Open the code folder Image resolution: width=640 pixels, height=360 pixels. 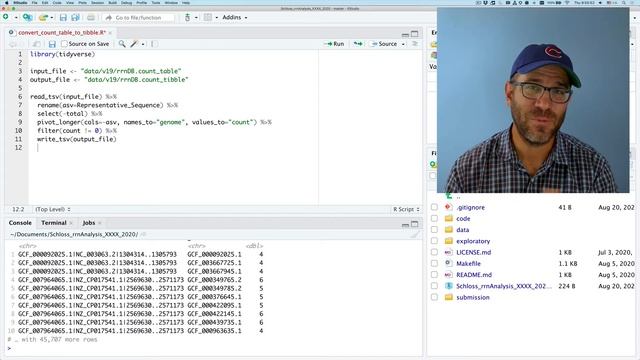pyautogui.click(x=463, y=219)
